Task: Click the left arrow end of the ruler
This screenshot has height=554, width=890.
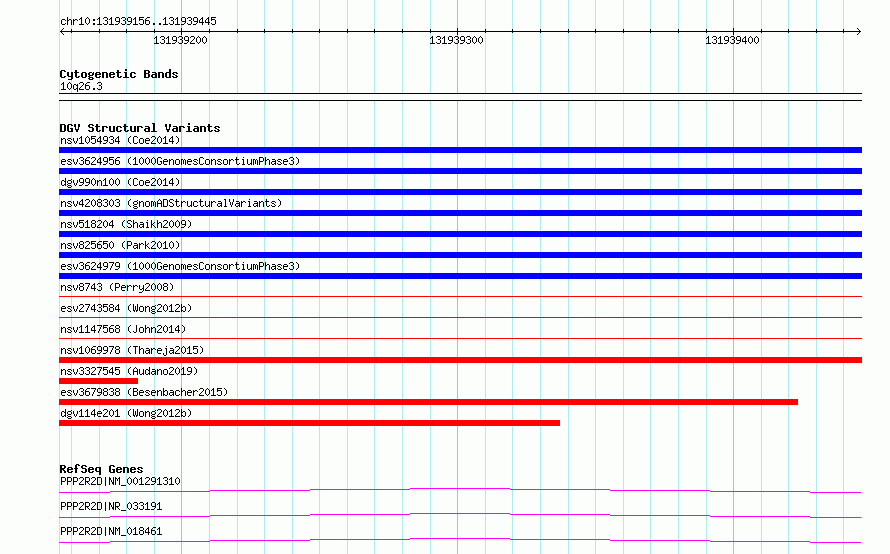Action: (63, 32)
